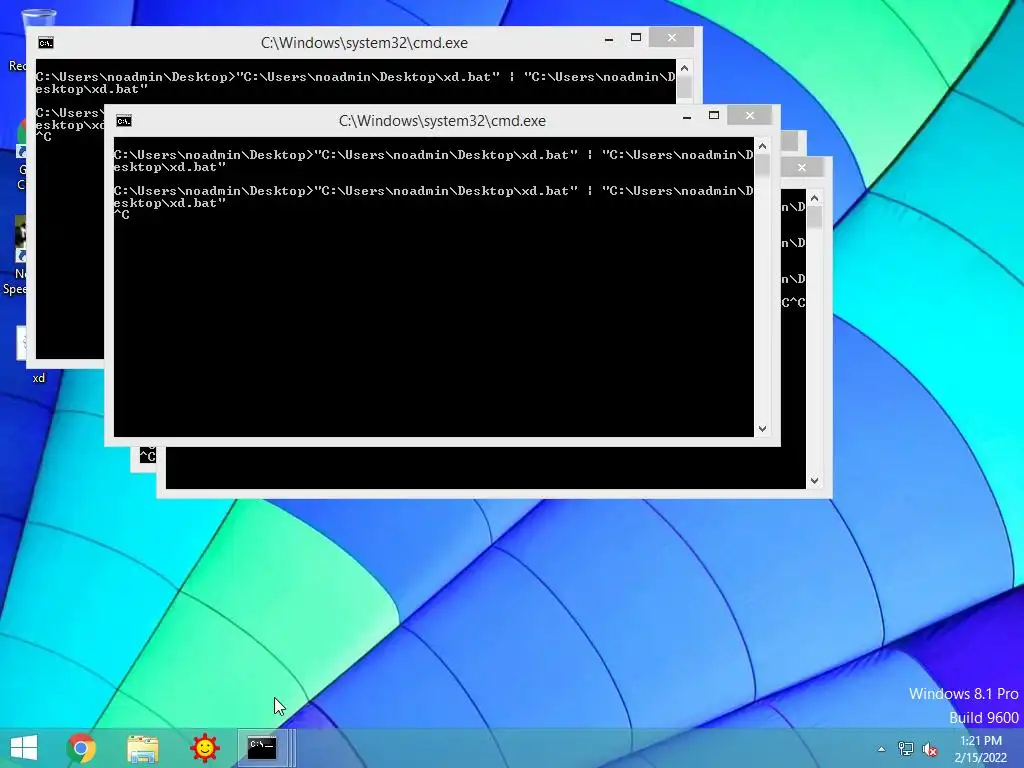Open the red sun icon app on taskbar
Image resolution: width=1024 pixels, height=768 pixels.
coord(204,748)
